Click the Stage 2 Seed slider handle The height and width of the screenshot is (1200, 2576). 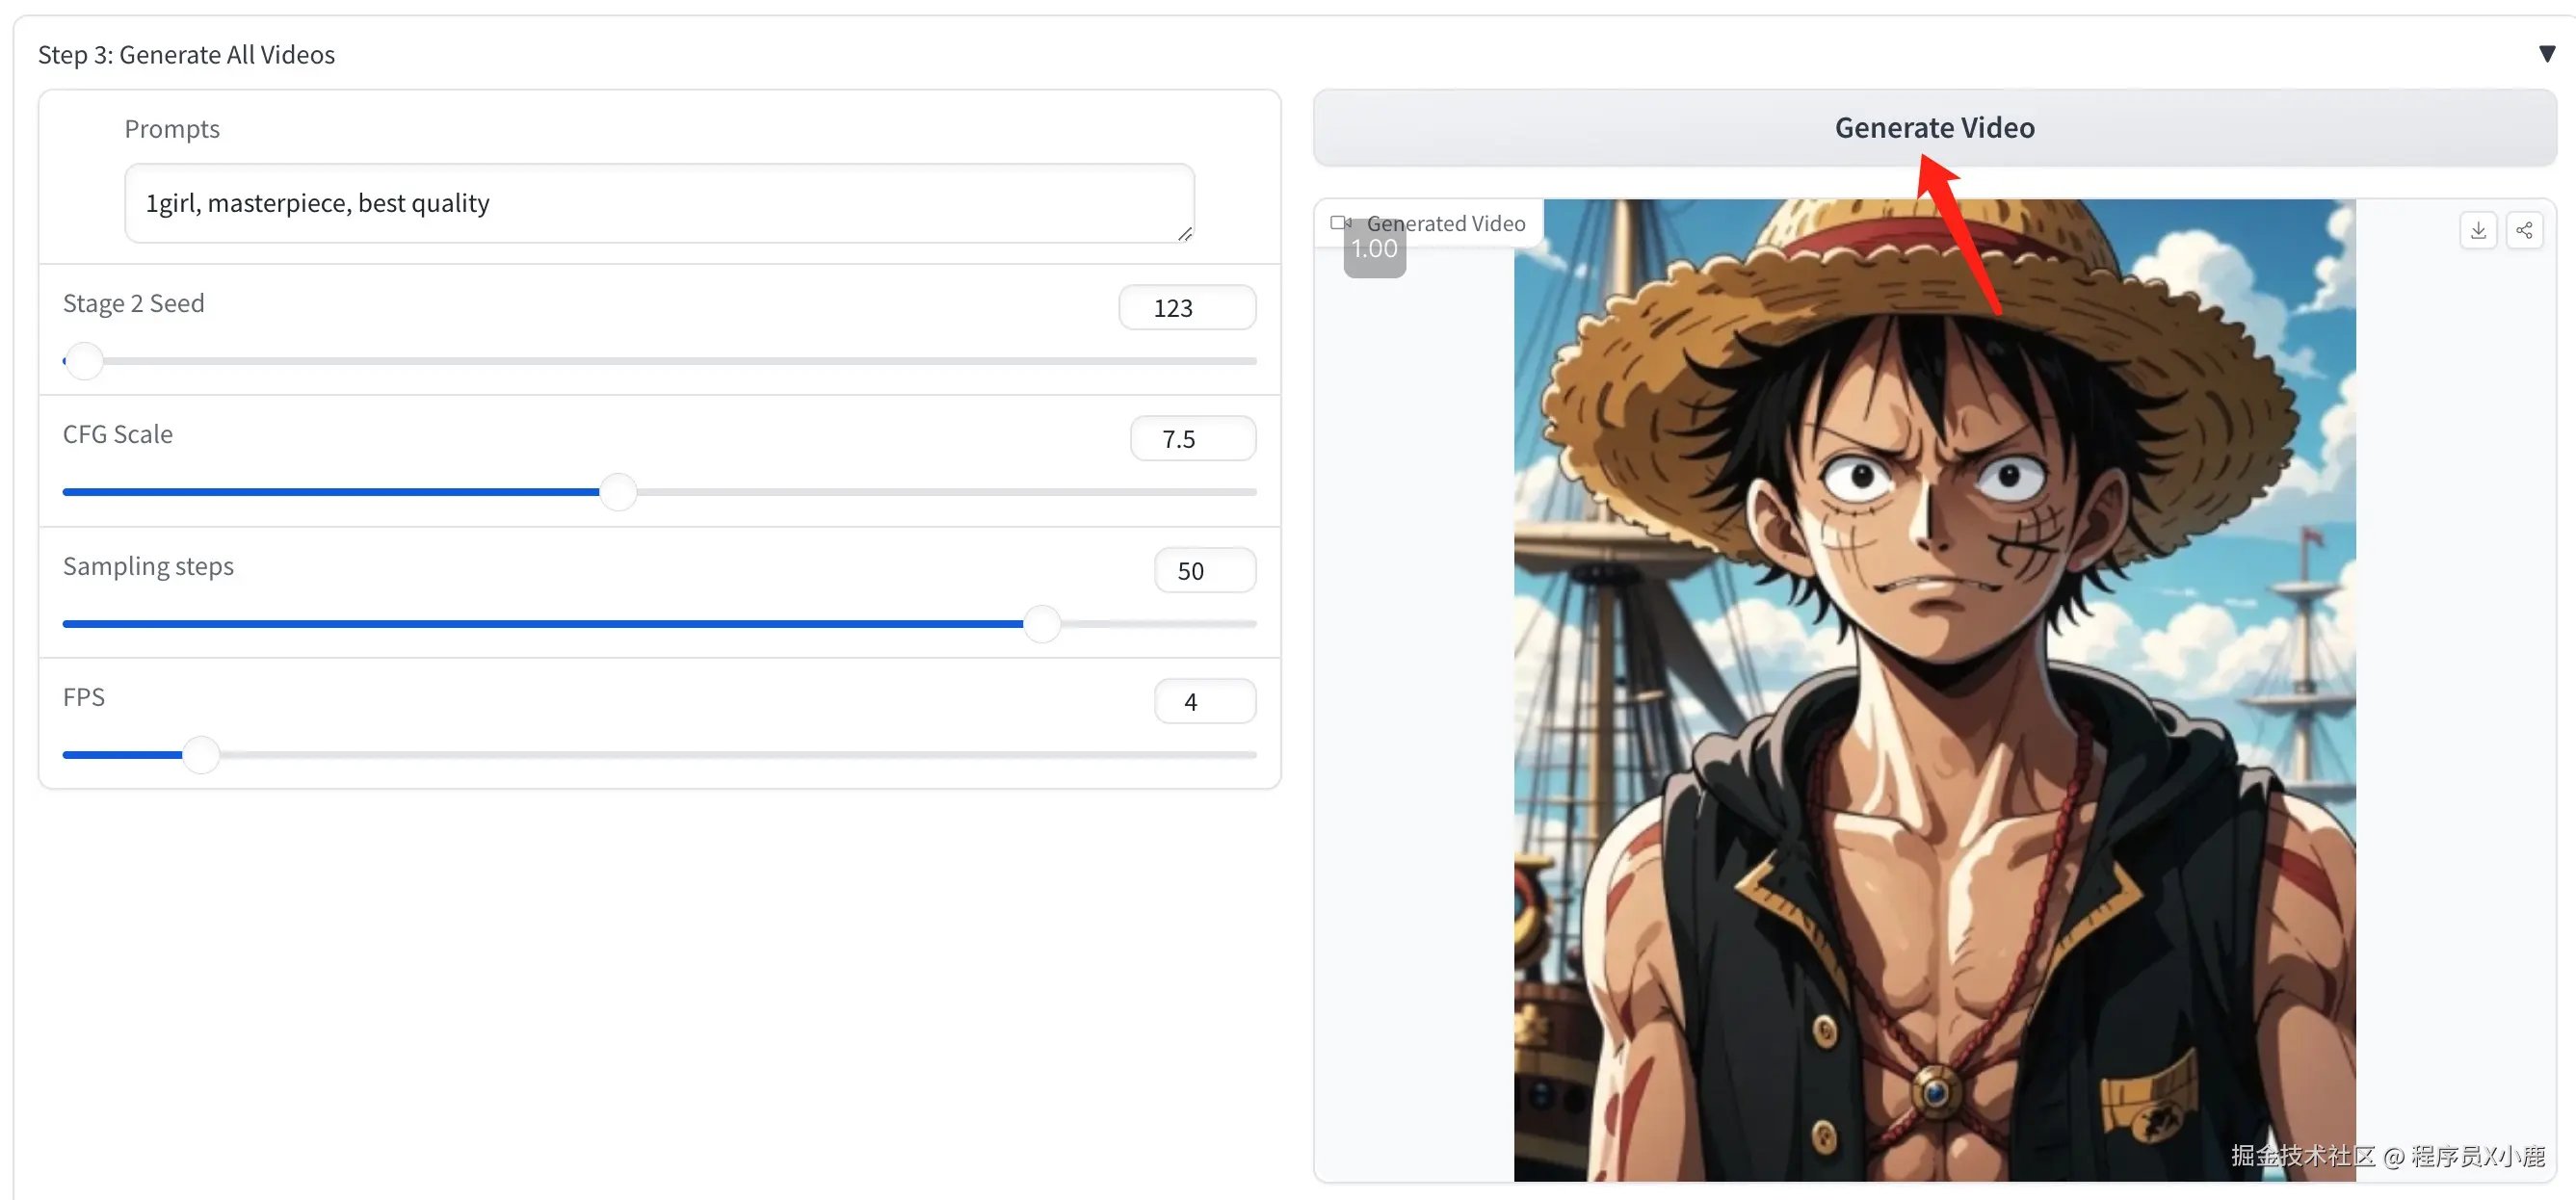tap(85, 361)
